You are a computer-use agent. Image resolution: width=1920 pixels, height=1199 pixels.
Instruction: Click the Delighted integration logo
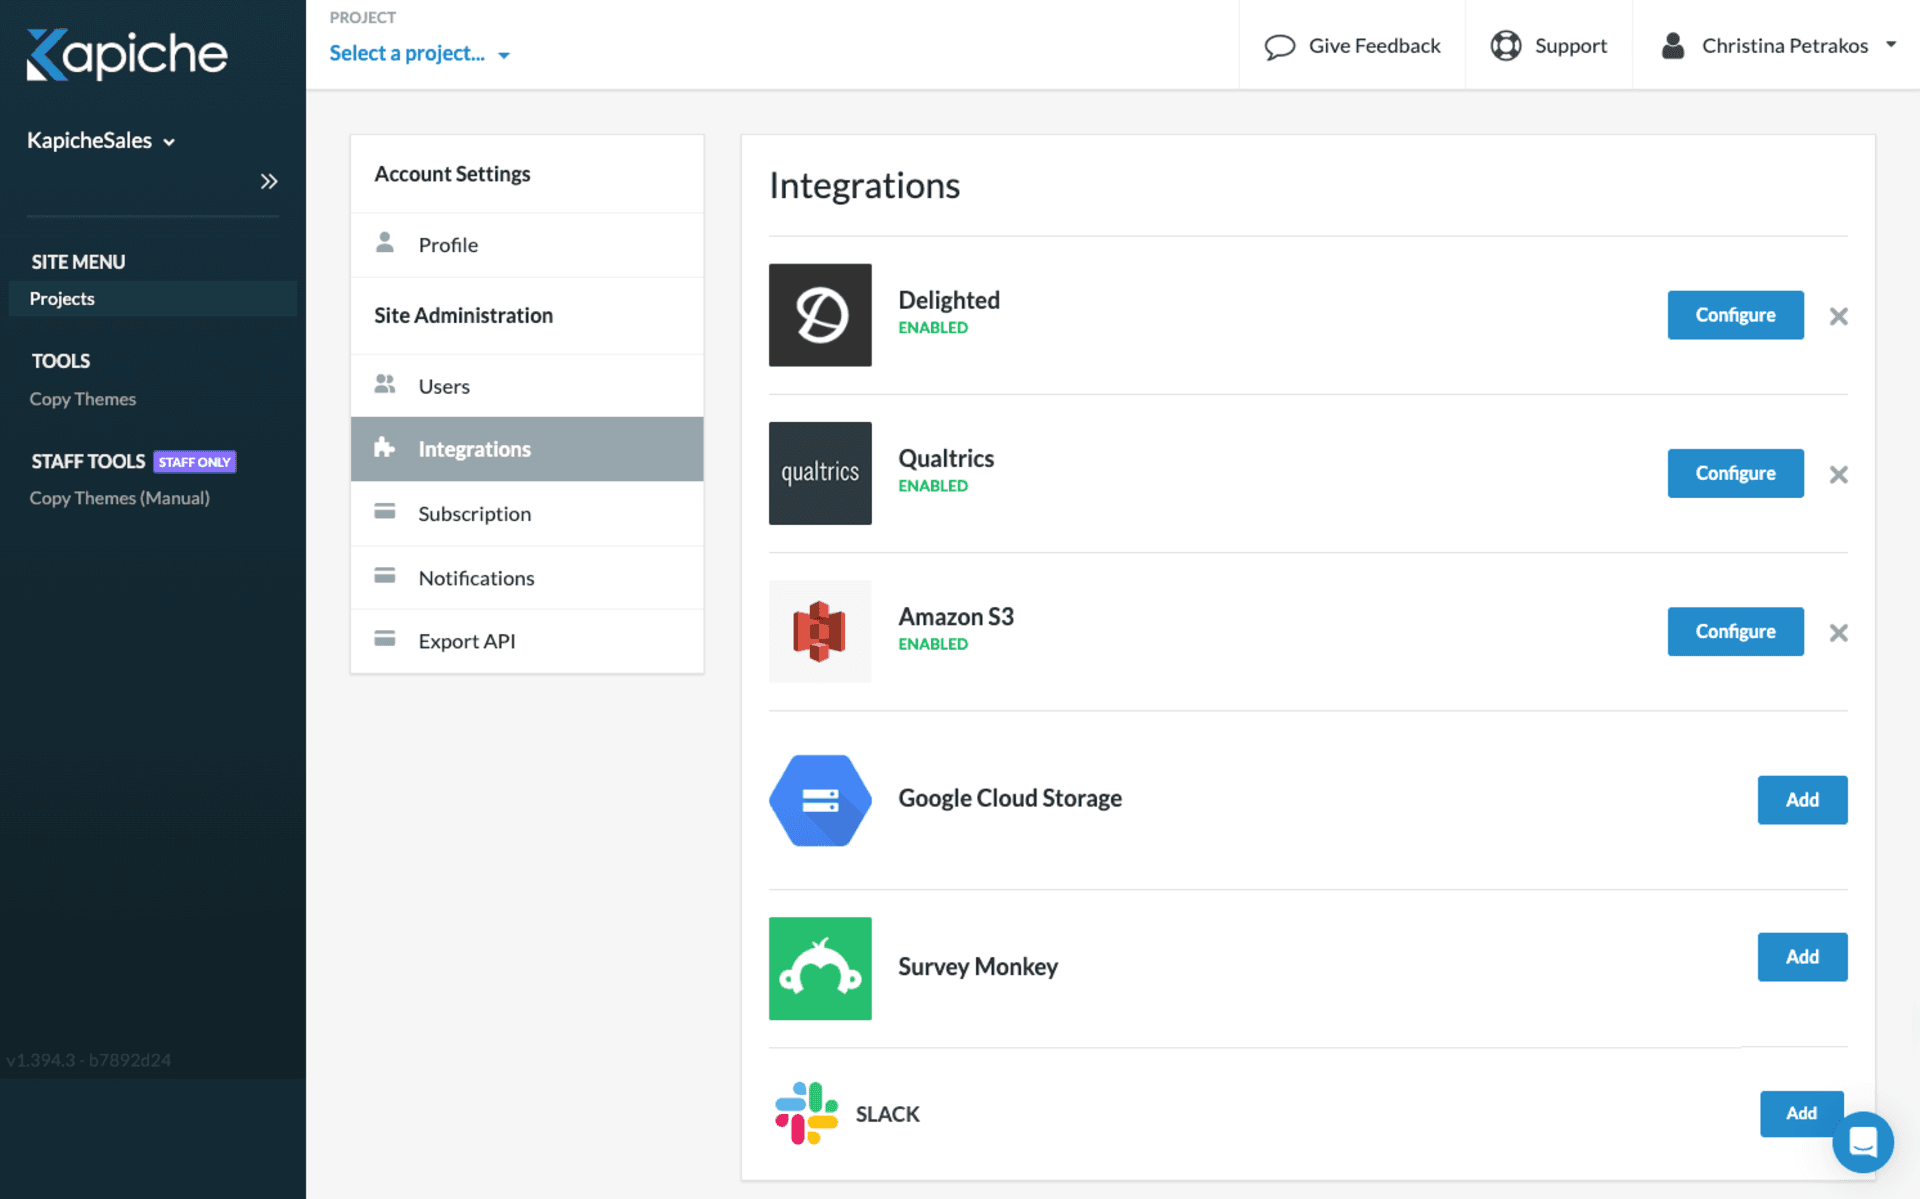point(819,315)
